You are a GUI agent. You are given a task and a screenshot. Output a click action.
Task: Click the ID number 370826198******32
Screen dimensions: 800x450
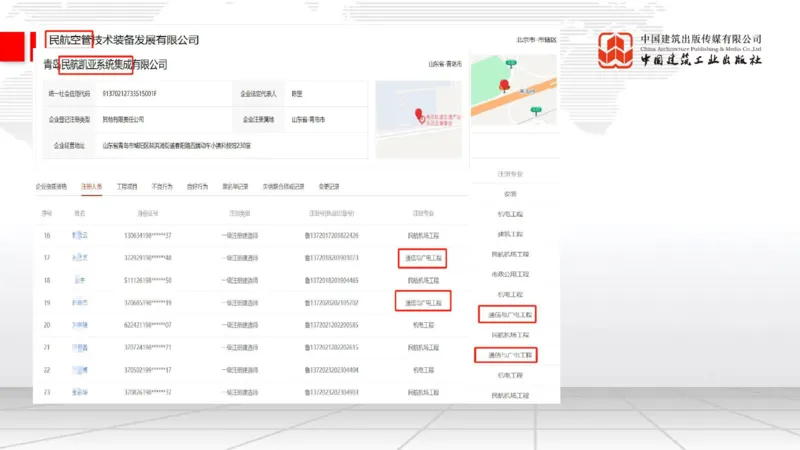coord(148,392)
